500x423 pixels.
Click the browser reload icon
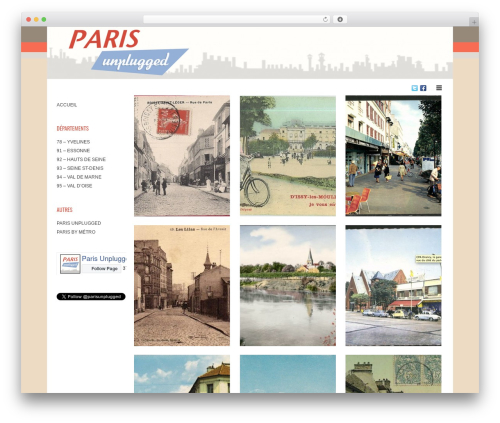tap(325, 19)
